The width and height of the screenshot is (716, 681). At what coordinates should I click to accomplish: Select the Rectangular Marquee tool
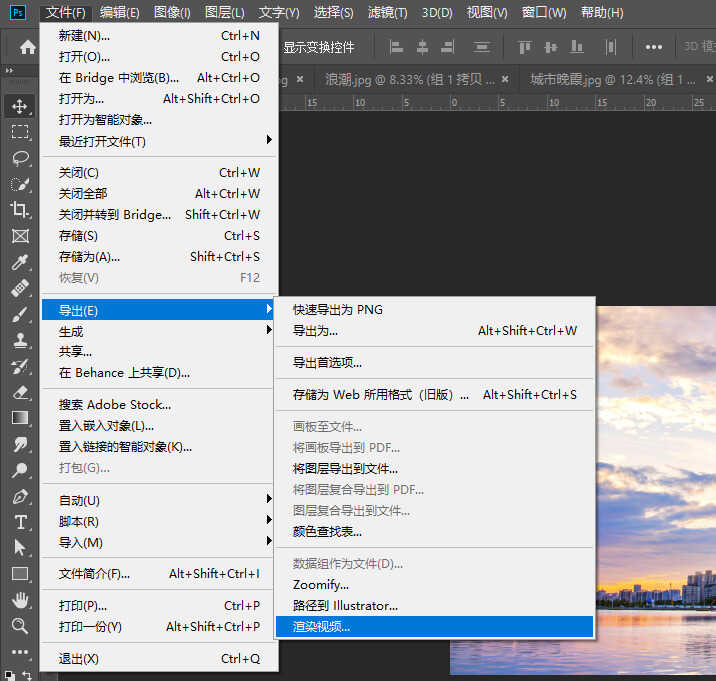[19, 132]
